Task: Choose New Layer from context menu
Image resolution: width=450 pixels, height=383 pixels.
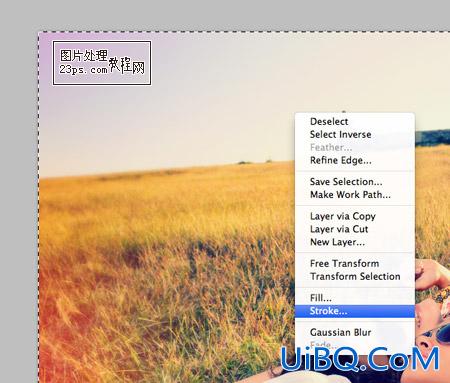Action: click(355, 242)
